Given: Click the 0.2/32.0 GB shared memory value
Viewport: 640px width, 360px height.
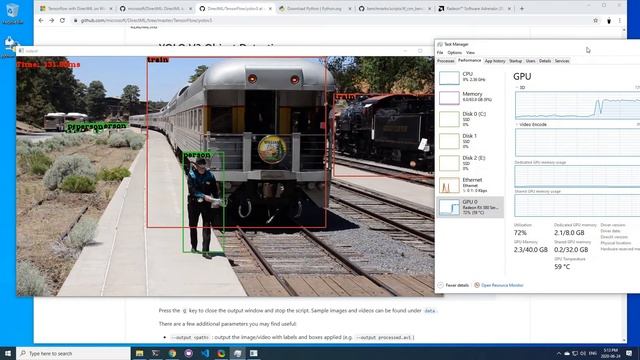Looking at the screenshot, I should [571, 249].
